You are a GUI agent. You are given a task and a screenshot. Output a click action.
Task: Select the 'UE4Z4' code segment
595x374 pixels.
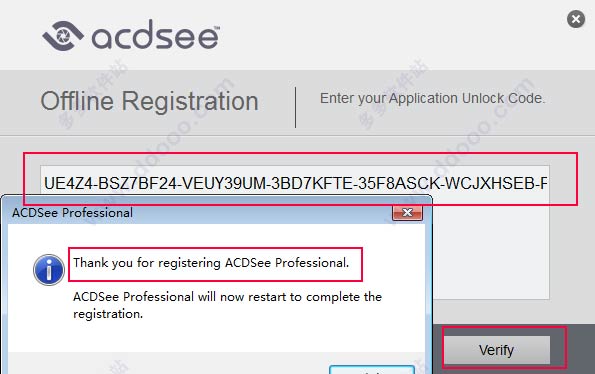[x=68, y=184]
